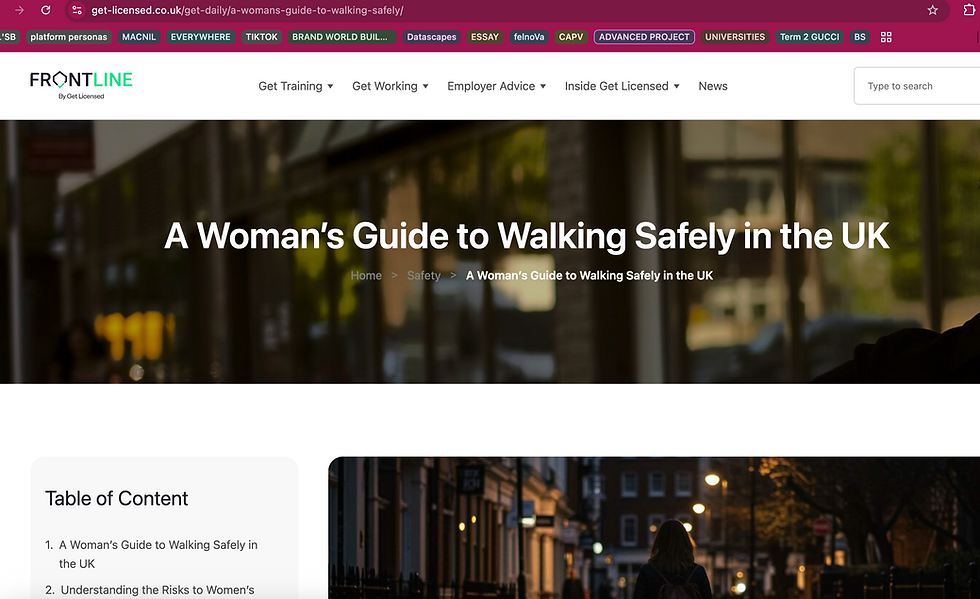Expand the Inside Get Licensed dropdown
980x599 pixels.
coord(622,86)
